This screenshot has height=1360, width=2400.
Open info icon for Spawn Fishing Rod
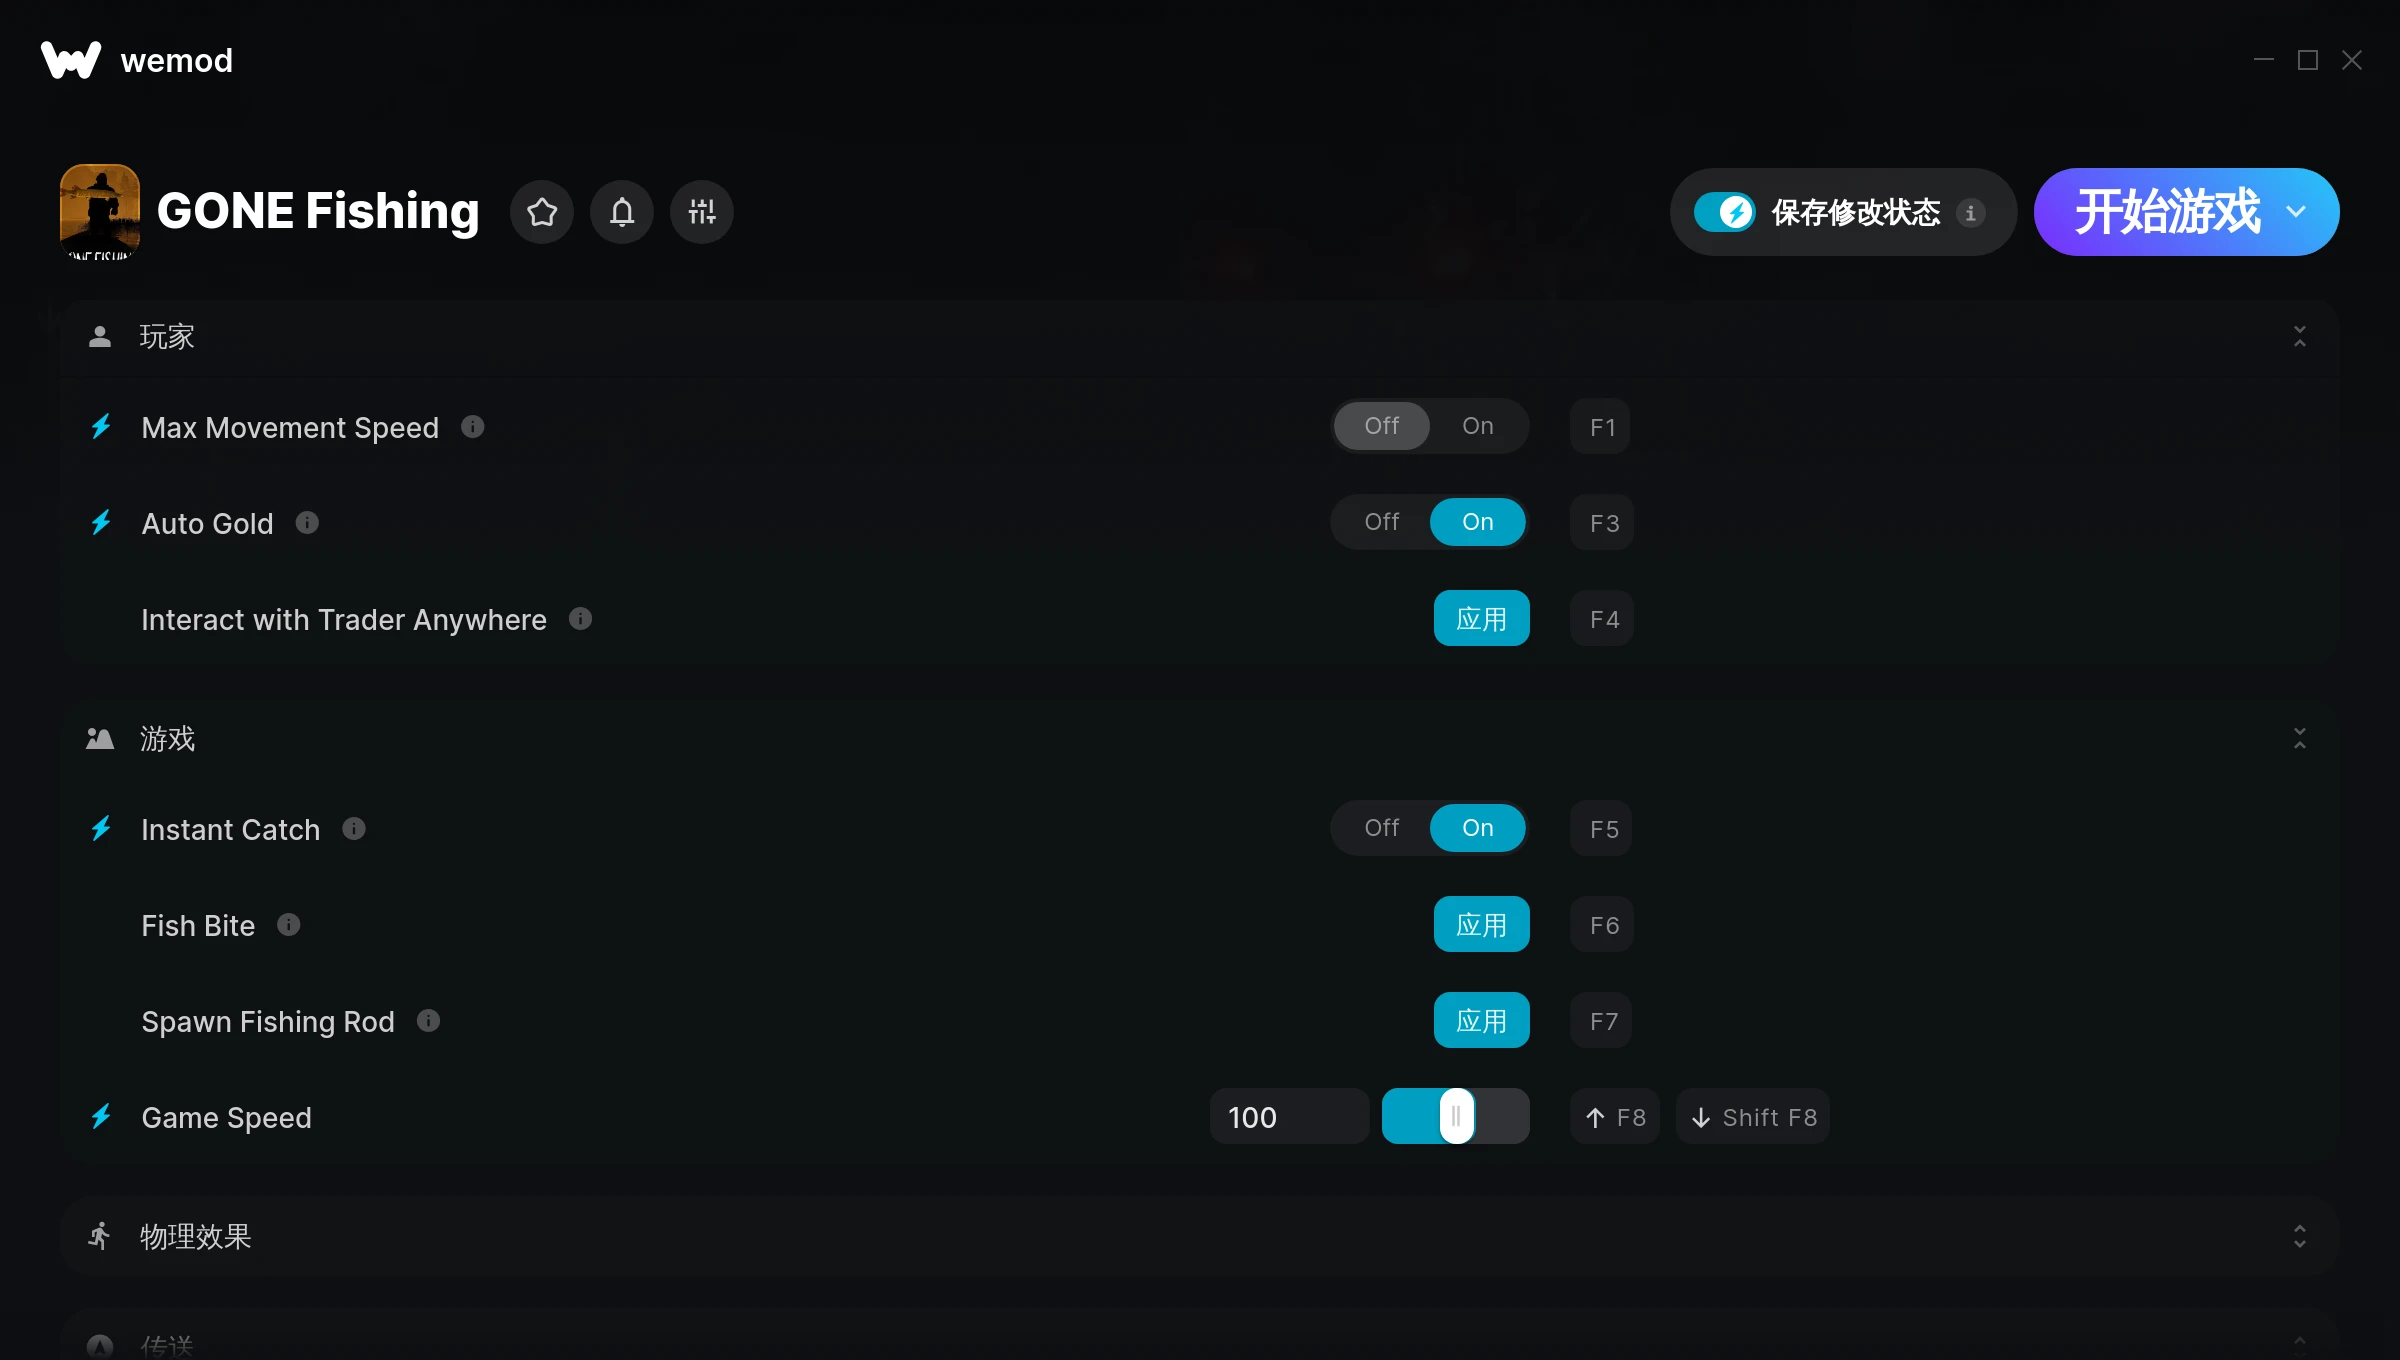click(428, 1021)
